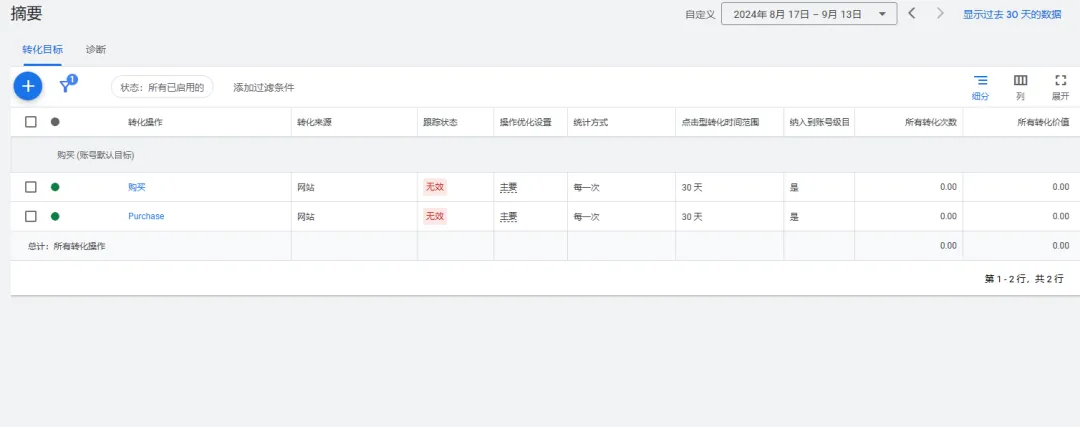Viewport: 1080px width, 427px height.
Task: Go to next date range arrow
Action: 939,14
